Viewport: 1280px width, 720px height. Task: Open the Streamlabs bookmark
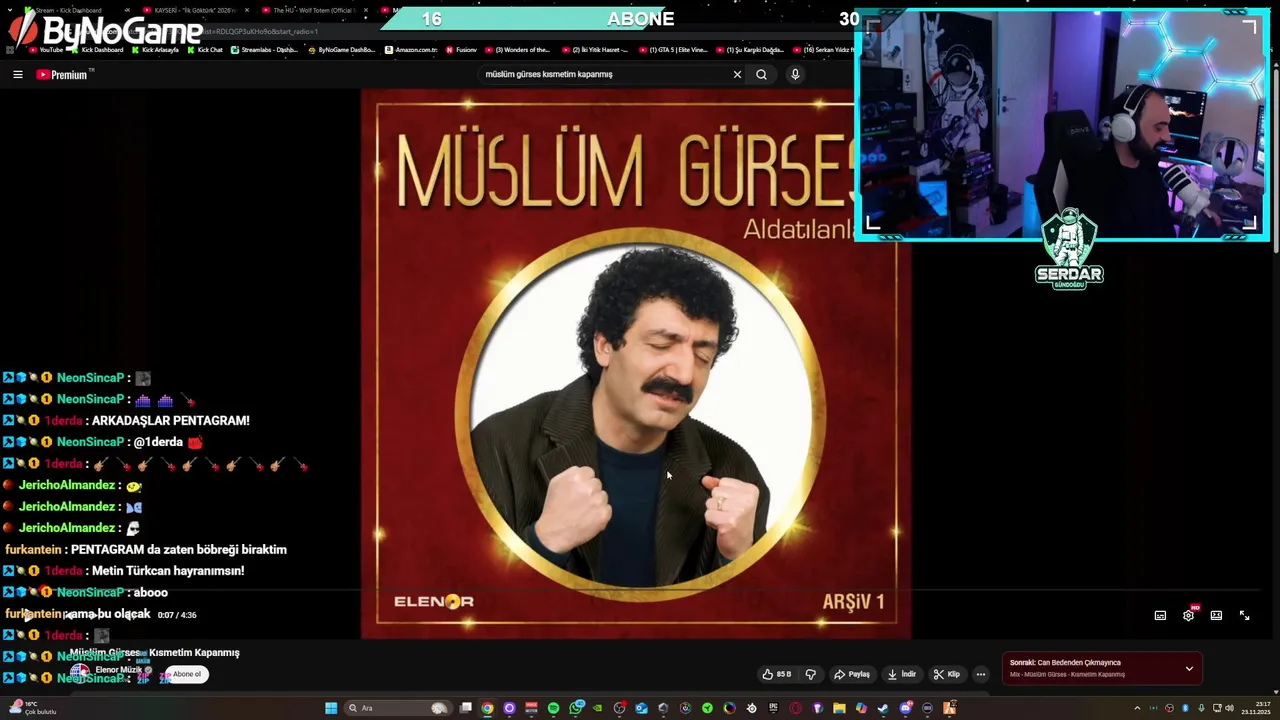point(265,49)
